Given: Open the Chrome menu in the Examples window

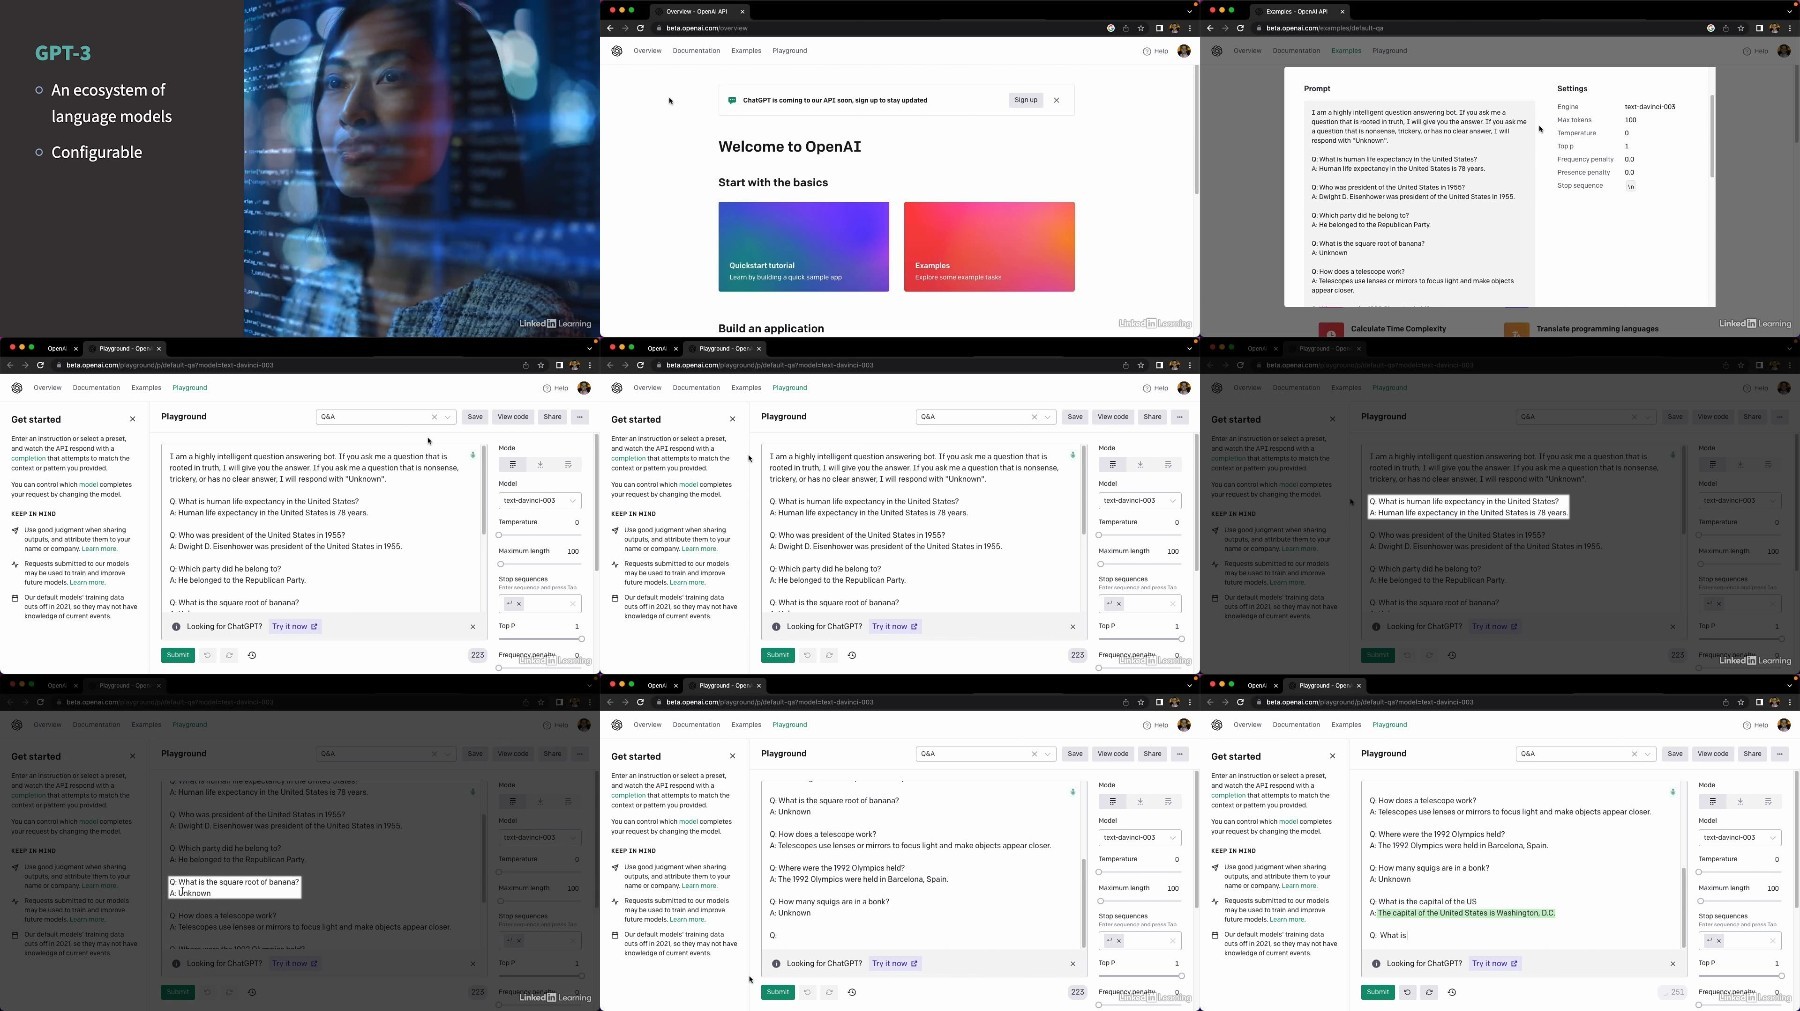Looking at the screenshot, I should click(1790, 28).
